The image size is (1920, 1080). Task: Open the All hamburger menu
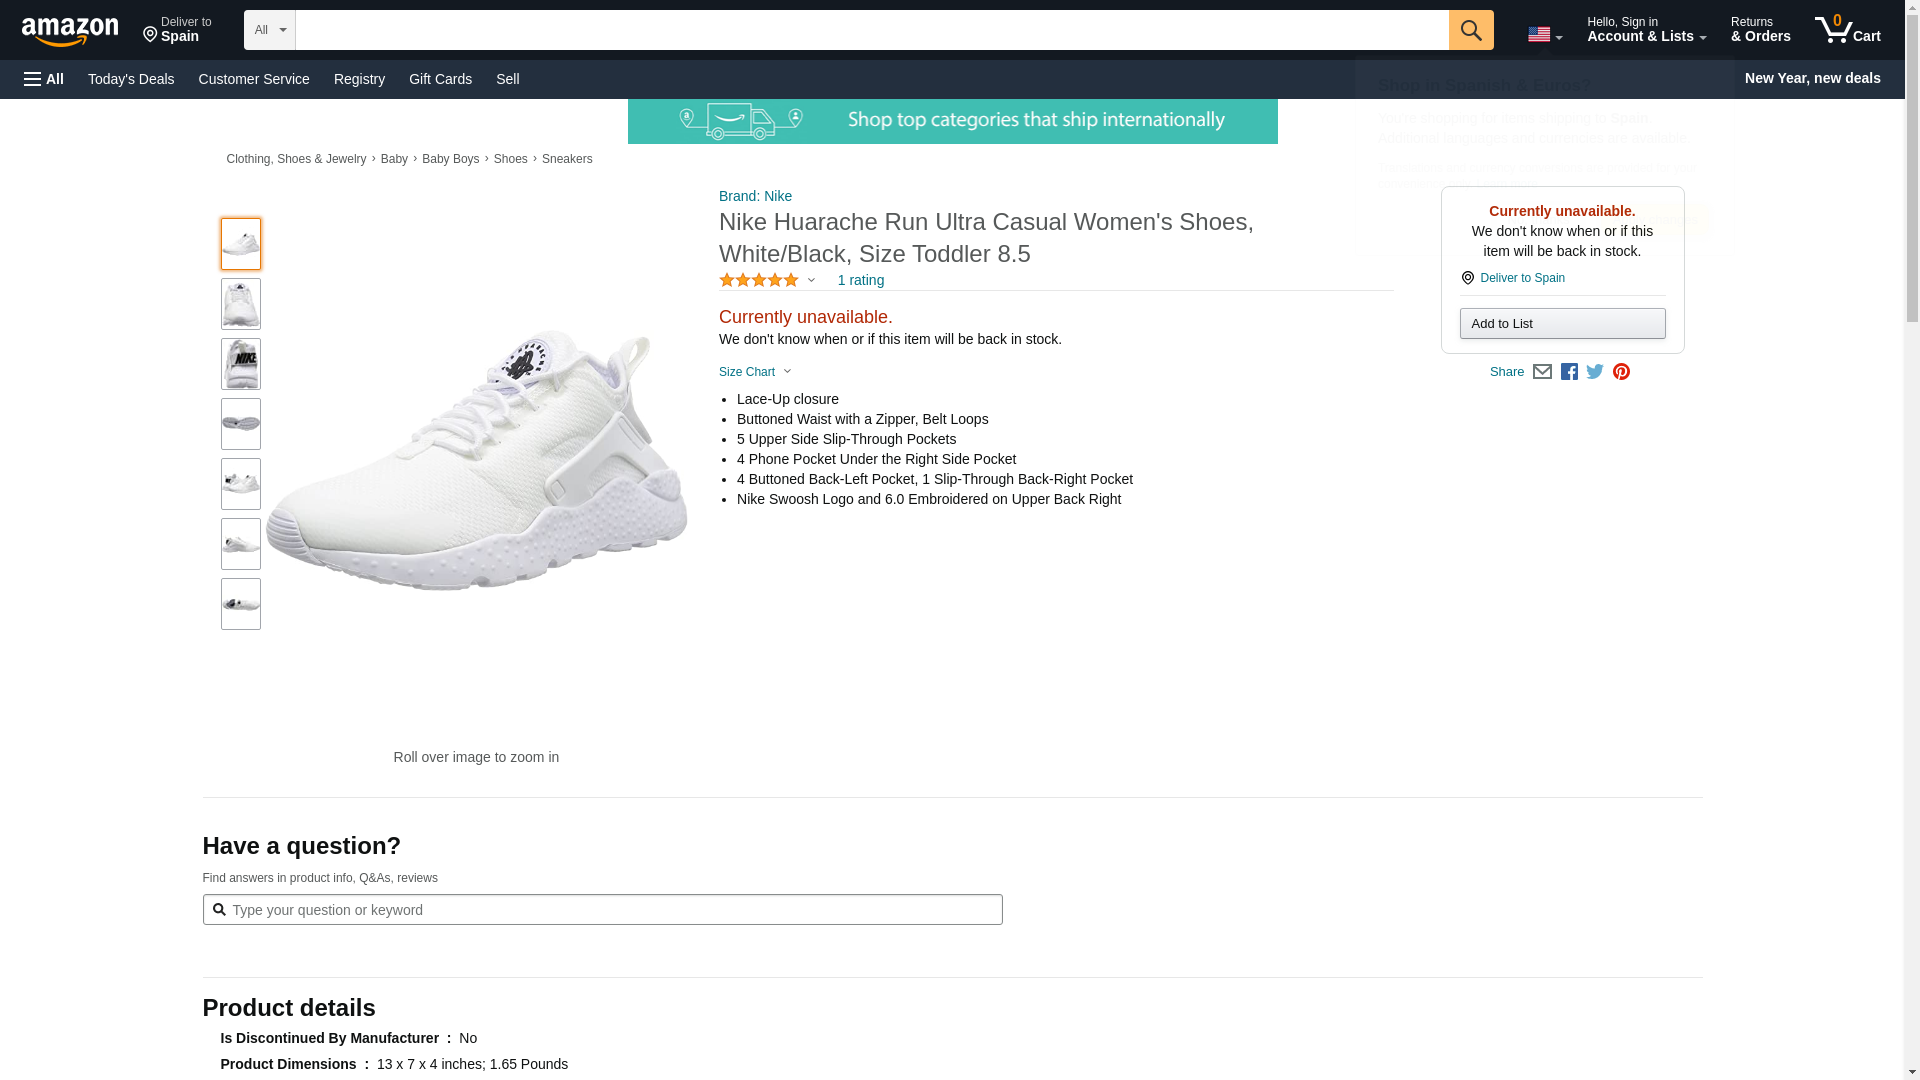pyautogui.click(x=44, y=79)
